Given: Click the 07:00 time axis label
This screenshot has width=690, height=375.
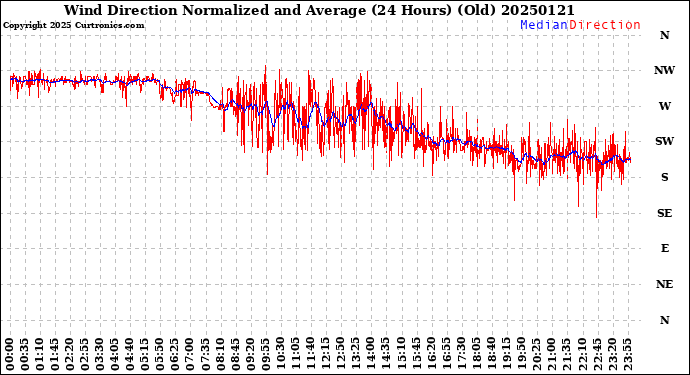Looking at the screenshot, I should 190,354.
